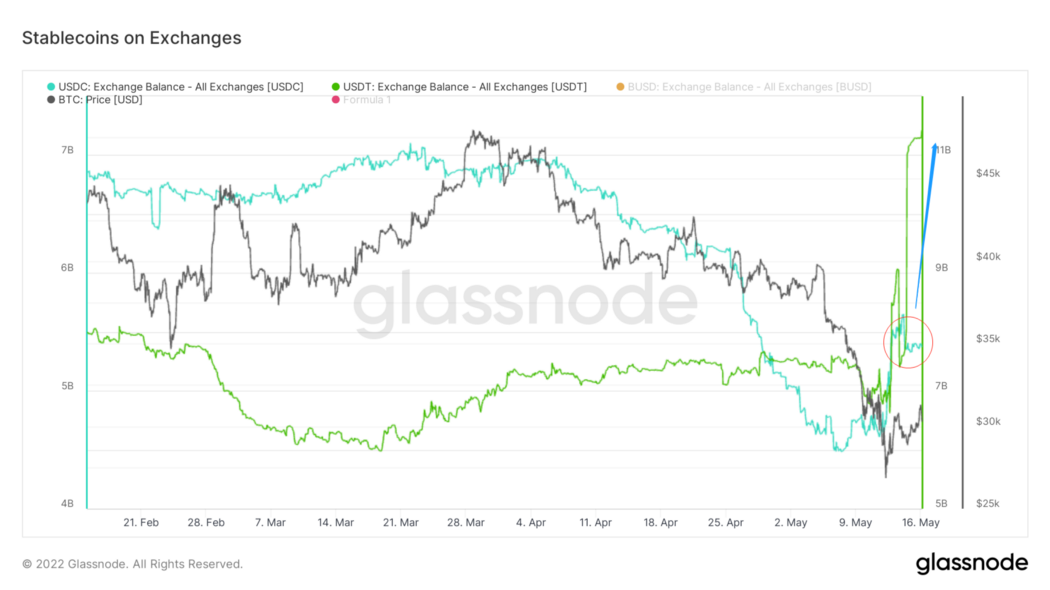Click the 2022 Glassnode copyright text
This screenshot has width=1050, height=590.
132,564
